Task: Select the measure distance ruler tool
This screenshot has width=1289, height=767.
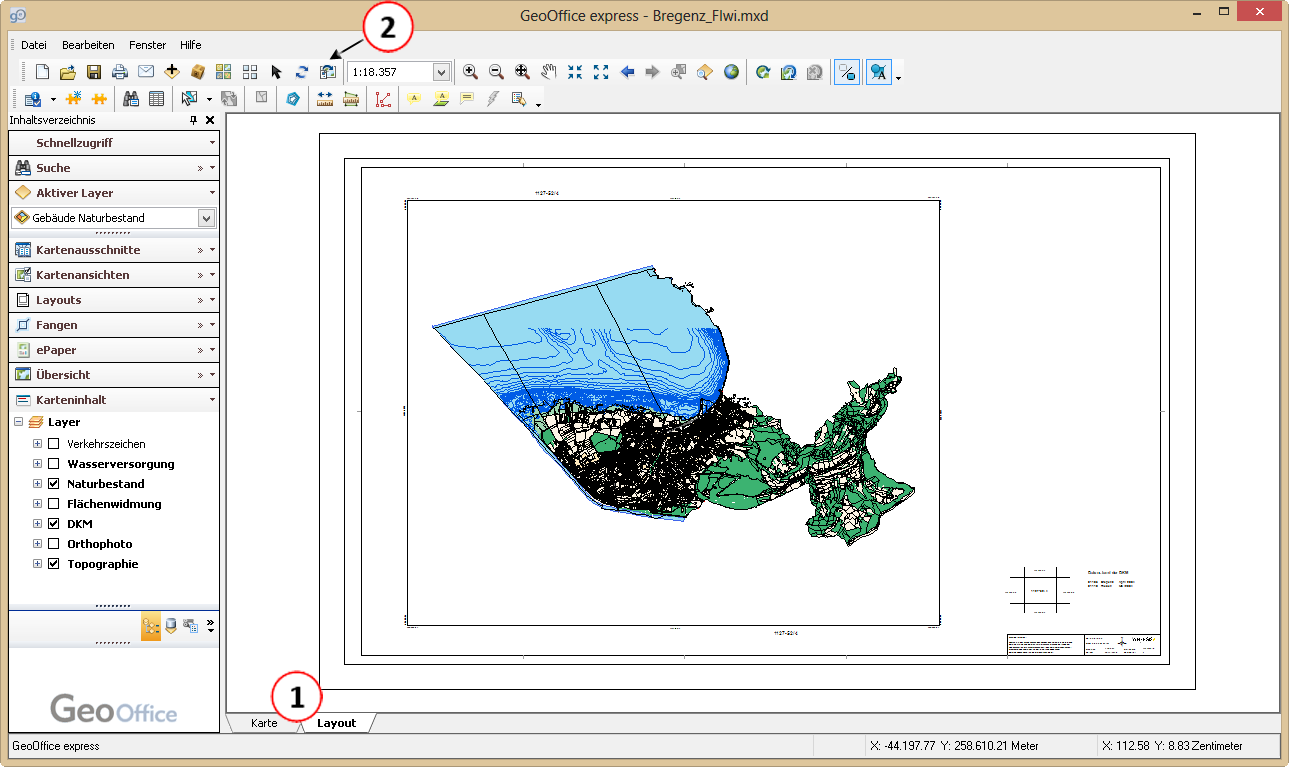Action: [324, 99]
